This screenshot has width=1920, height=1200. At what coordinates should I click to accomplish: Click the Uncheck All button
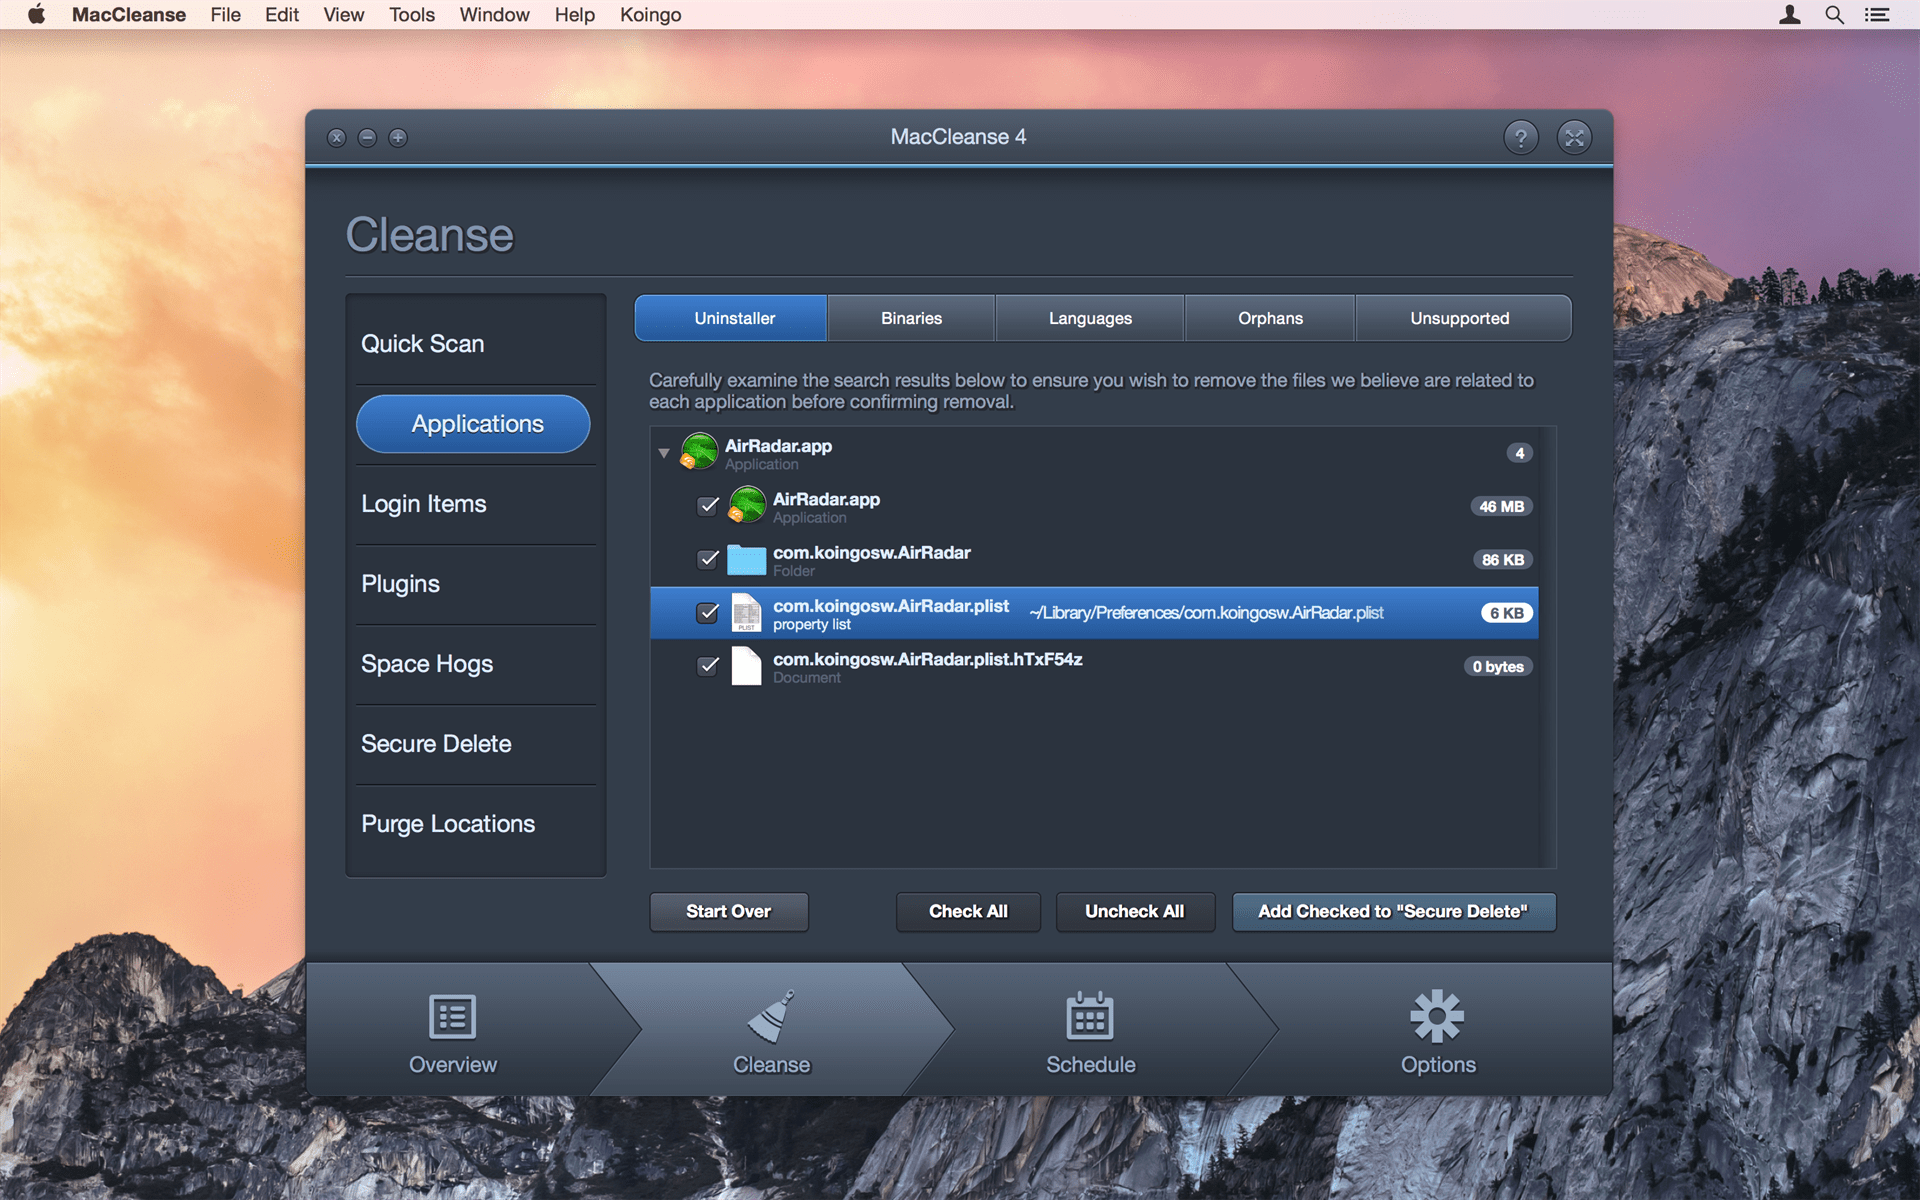pos(1135,911)
